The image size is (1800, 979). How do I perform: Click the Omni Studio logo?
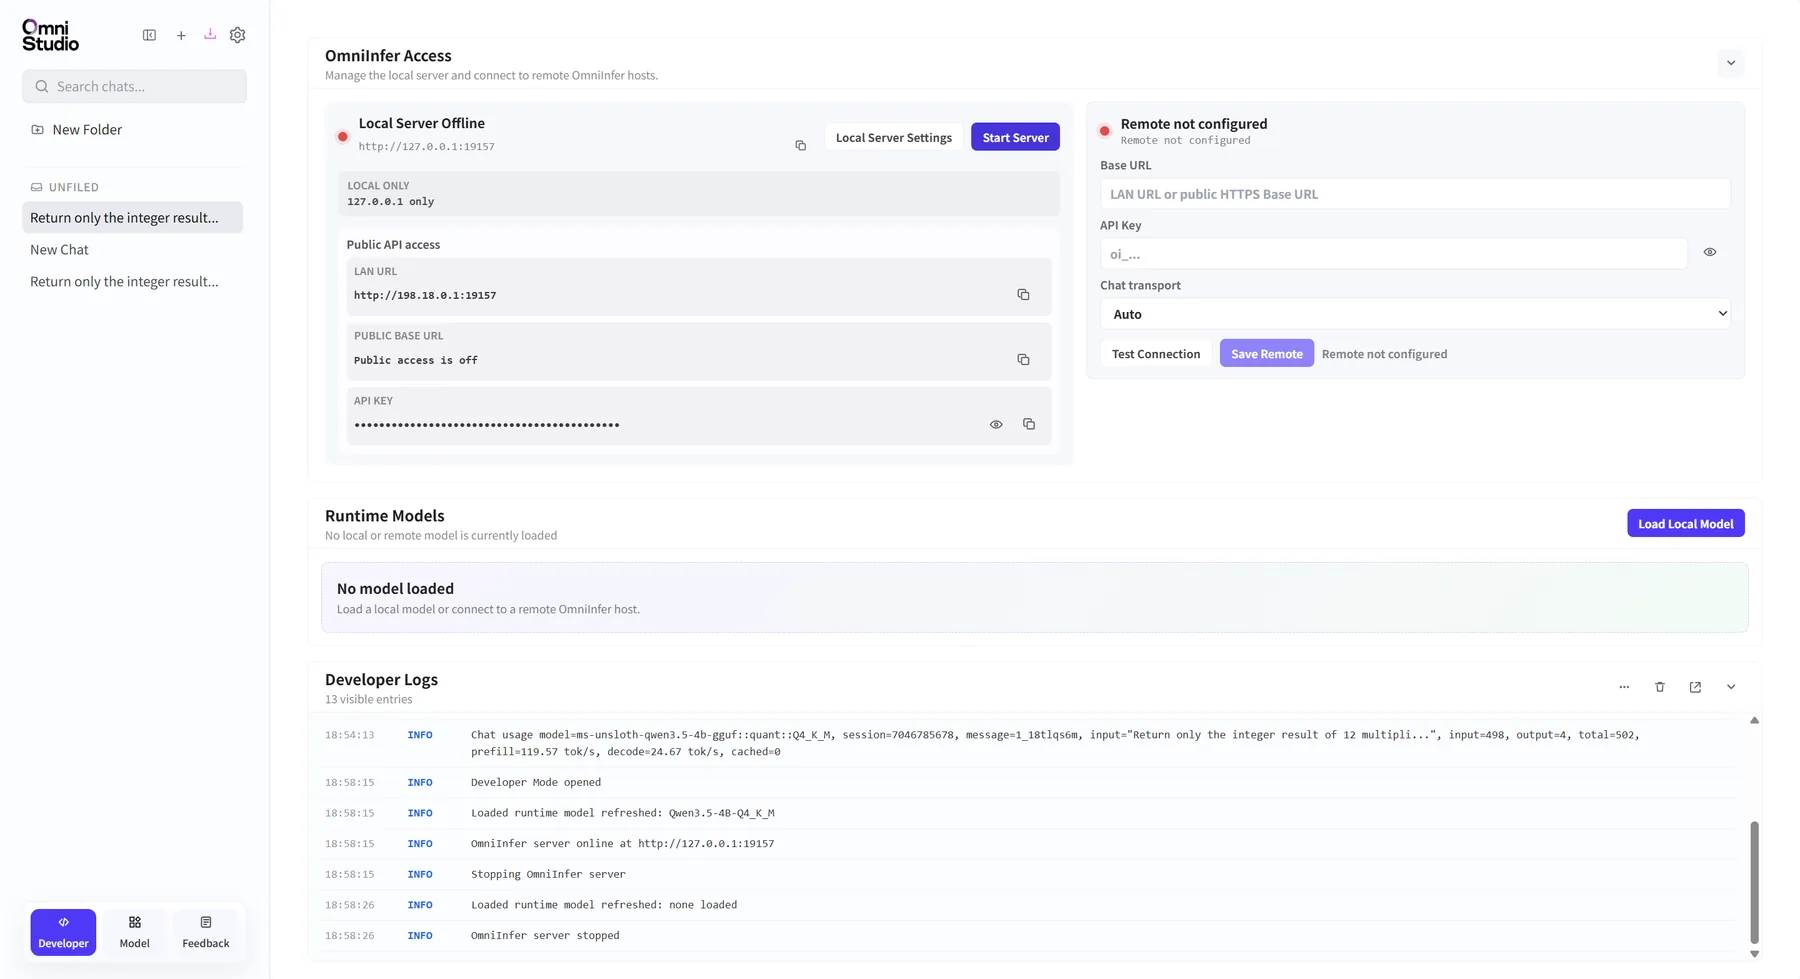click(50, 35)
